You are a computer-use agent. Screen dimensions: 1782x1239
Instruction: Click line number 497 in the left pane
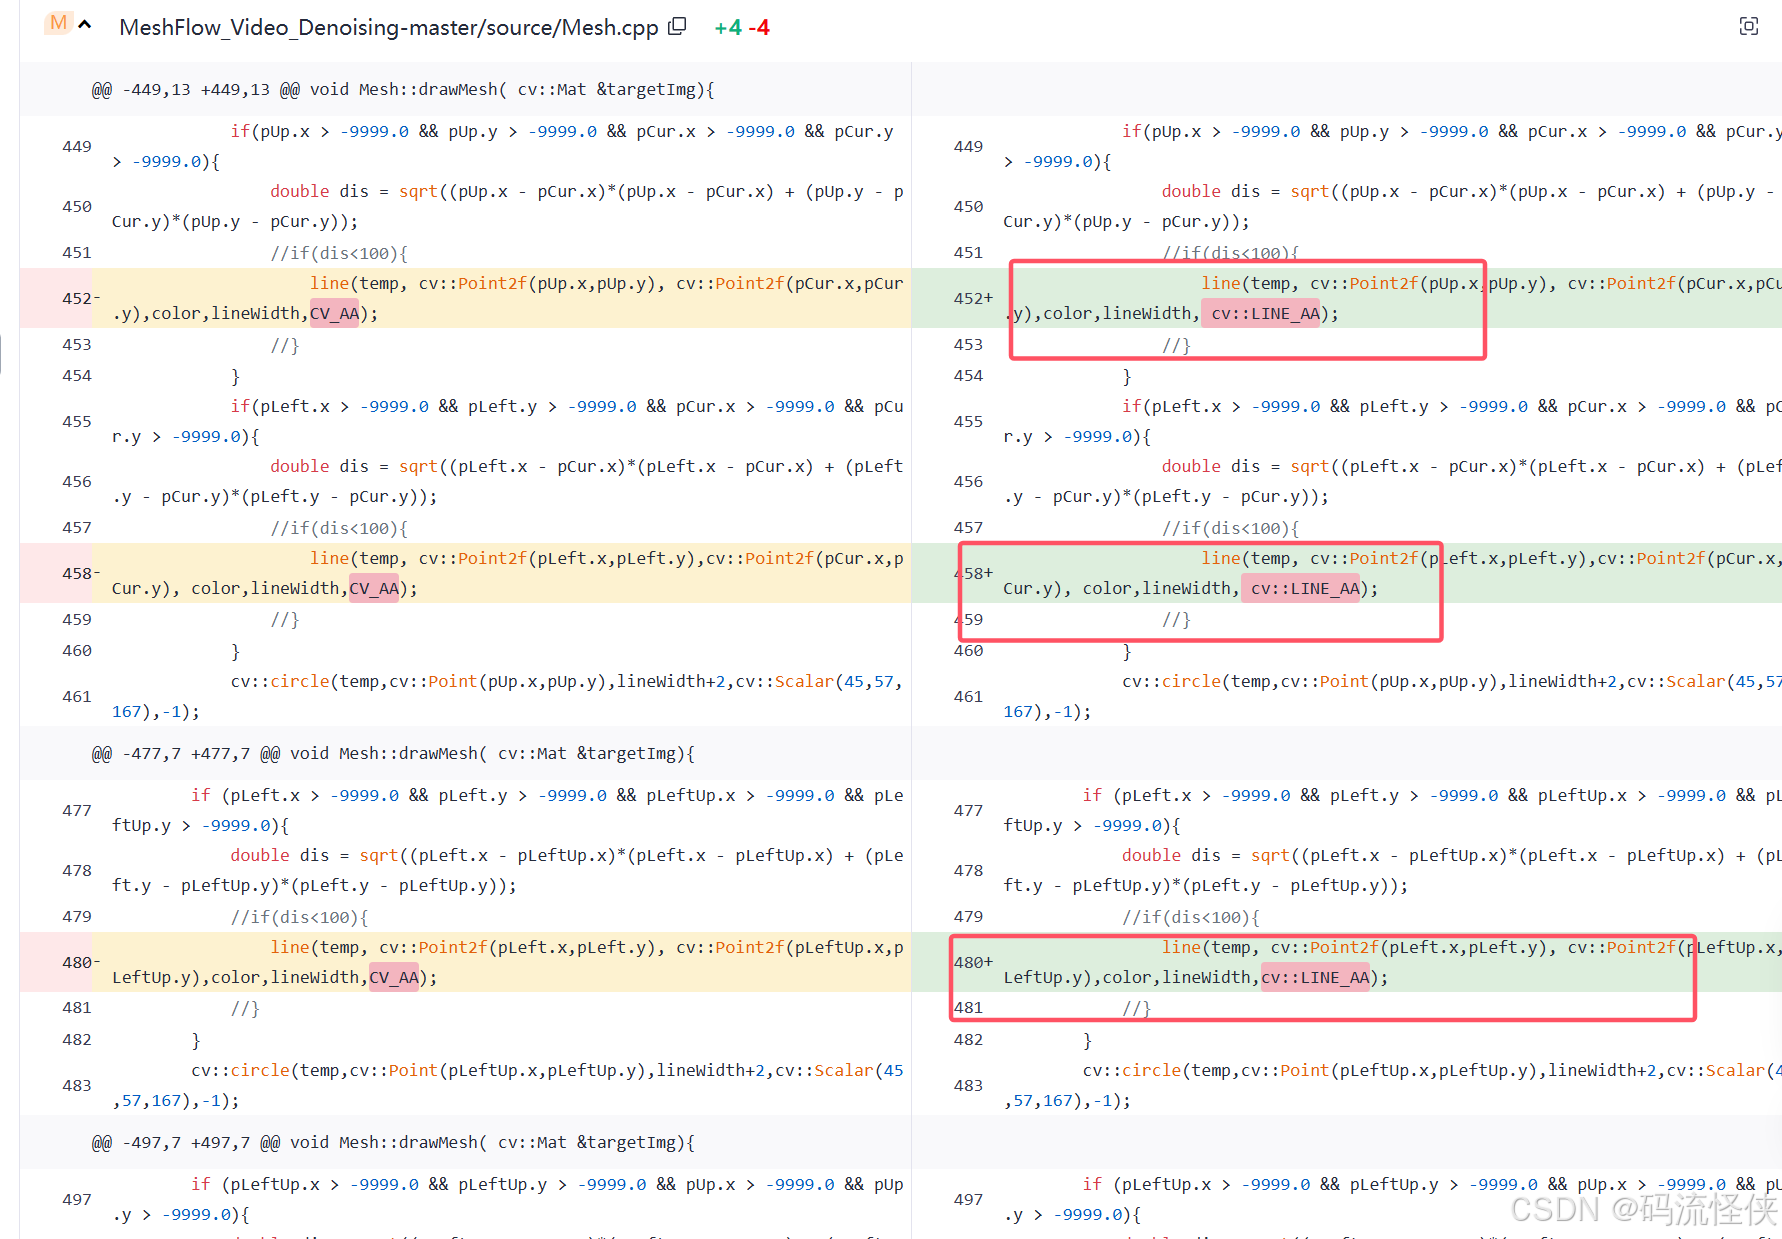click(77, 1199)
